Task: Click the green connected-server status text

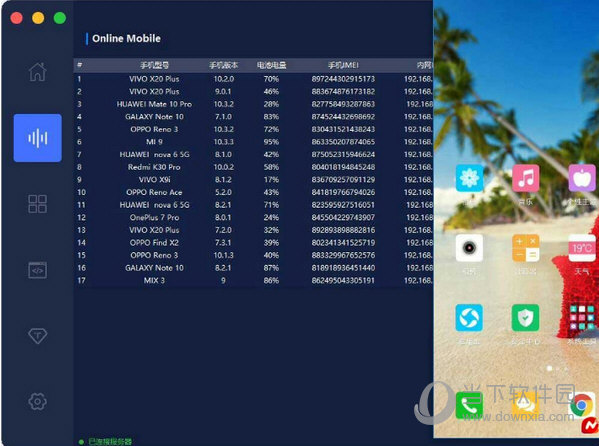Action: coord(110,441)
